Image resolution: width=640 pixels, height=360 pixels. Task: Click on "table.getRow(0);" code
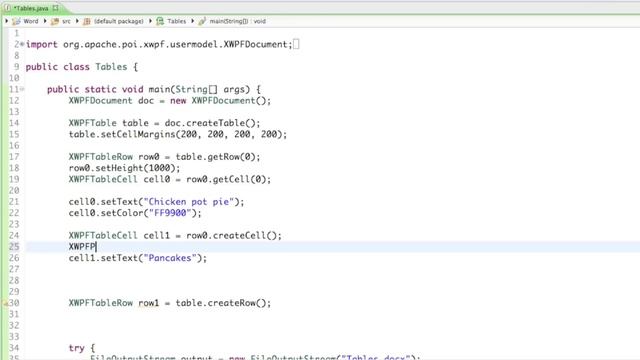pos(218,157)
